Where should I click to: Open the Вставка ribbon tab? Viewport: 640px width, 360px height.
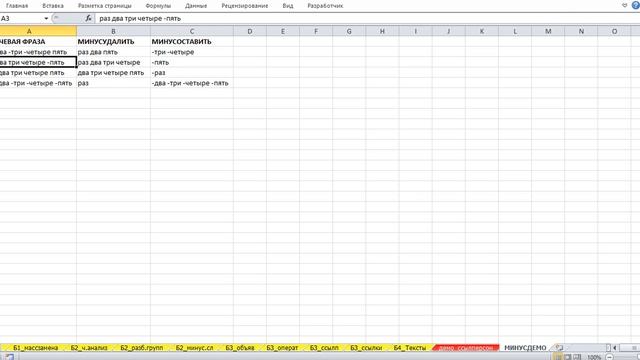(x=53, y=6)
